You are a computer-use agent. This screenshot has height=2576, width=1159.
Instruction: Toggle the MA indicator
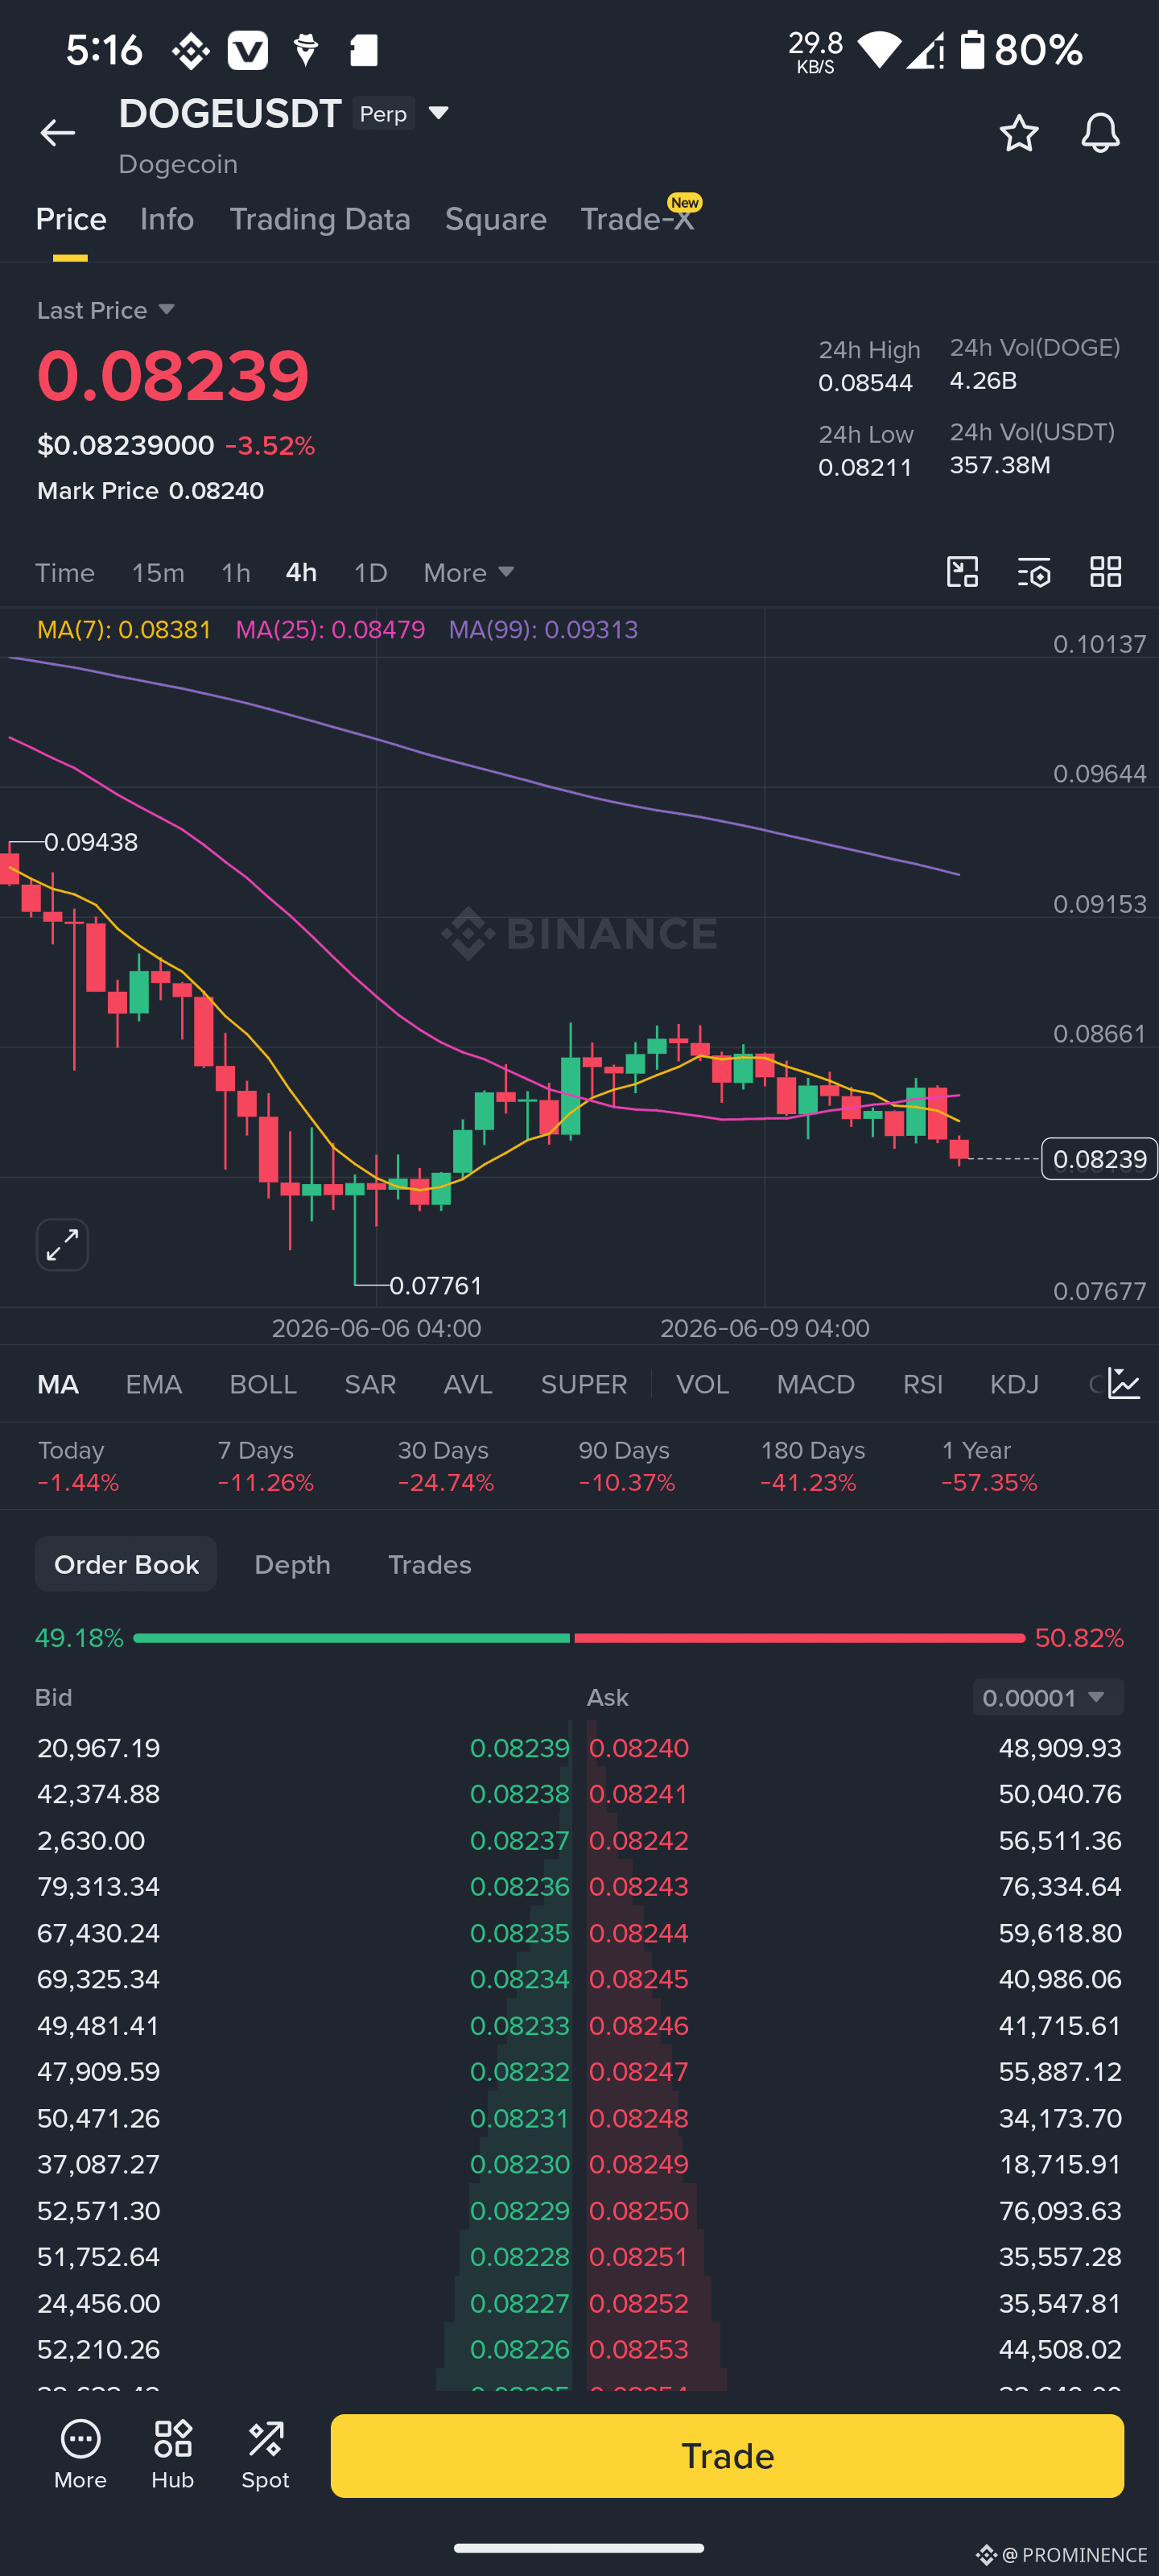(58, 1384)
